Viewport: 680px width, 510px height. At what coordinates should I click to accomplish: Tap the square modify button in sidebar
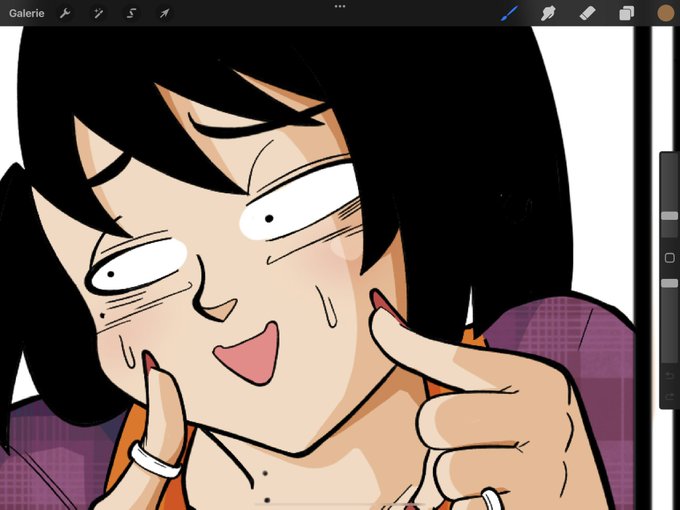point(670,258)
